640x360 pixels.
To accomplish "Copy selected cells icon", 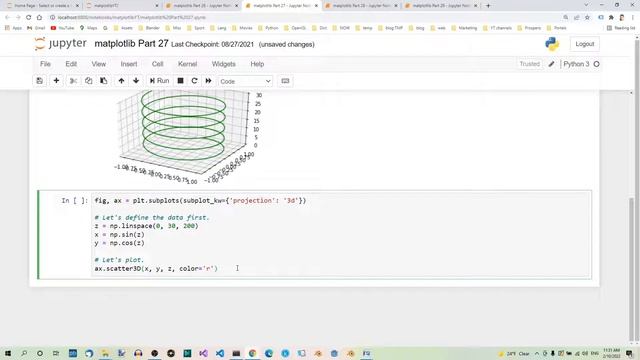I will pyautogui.click(x=89, y=81).
